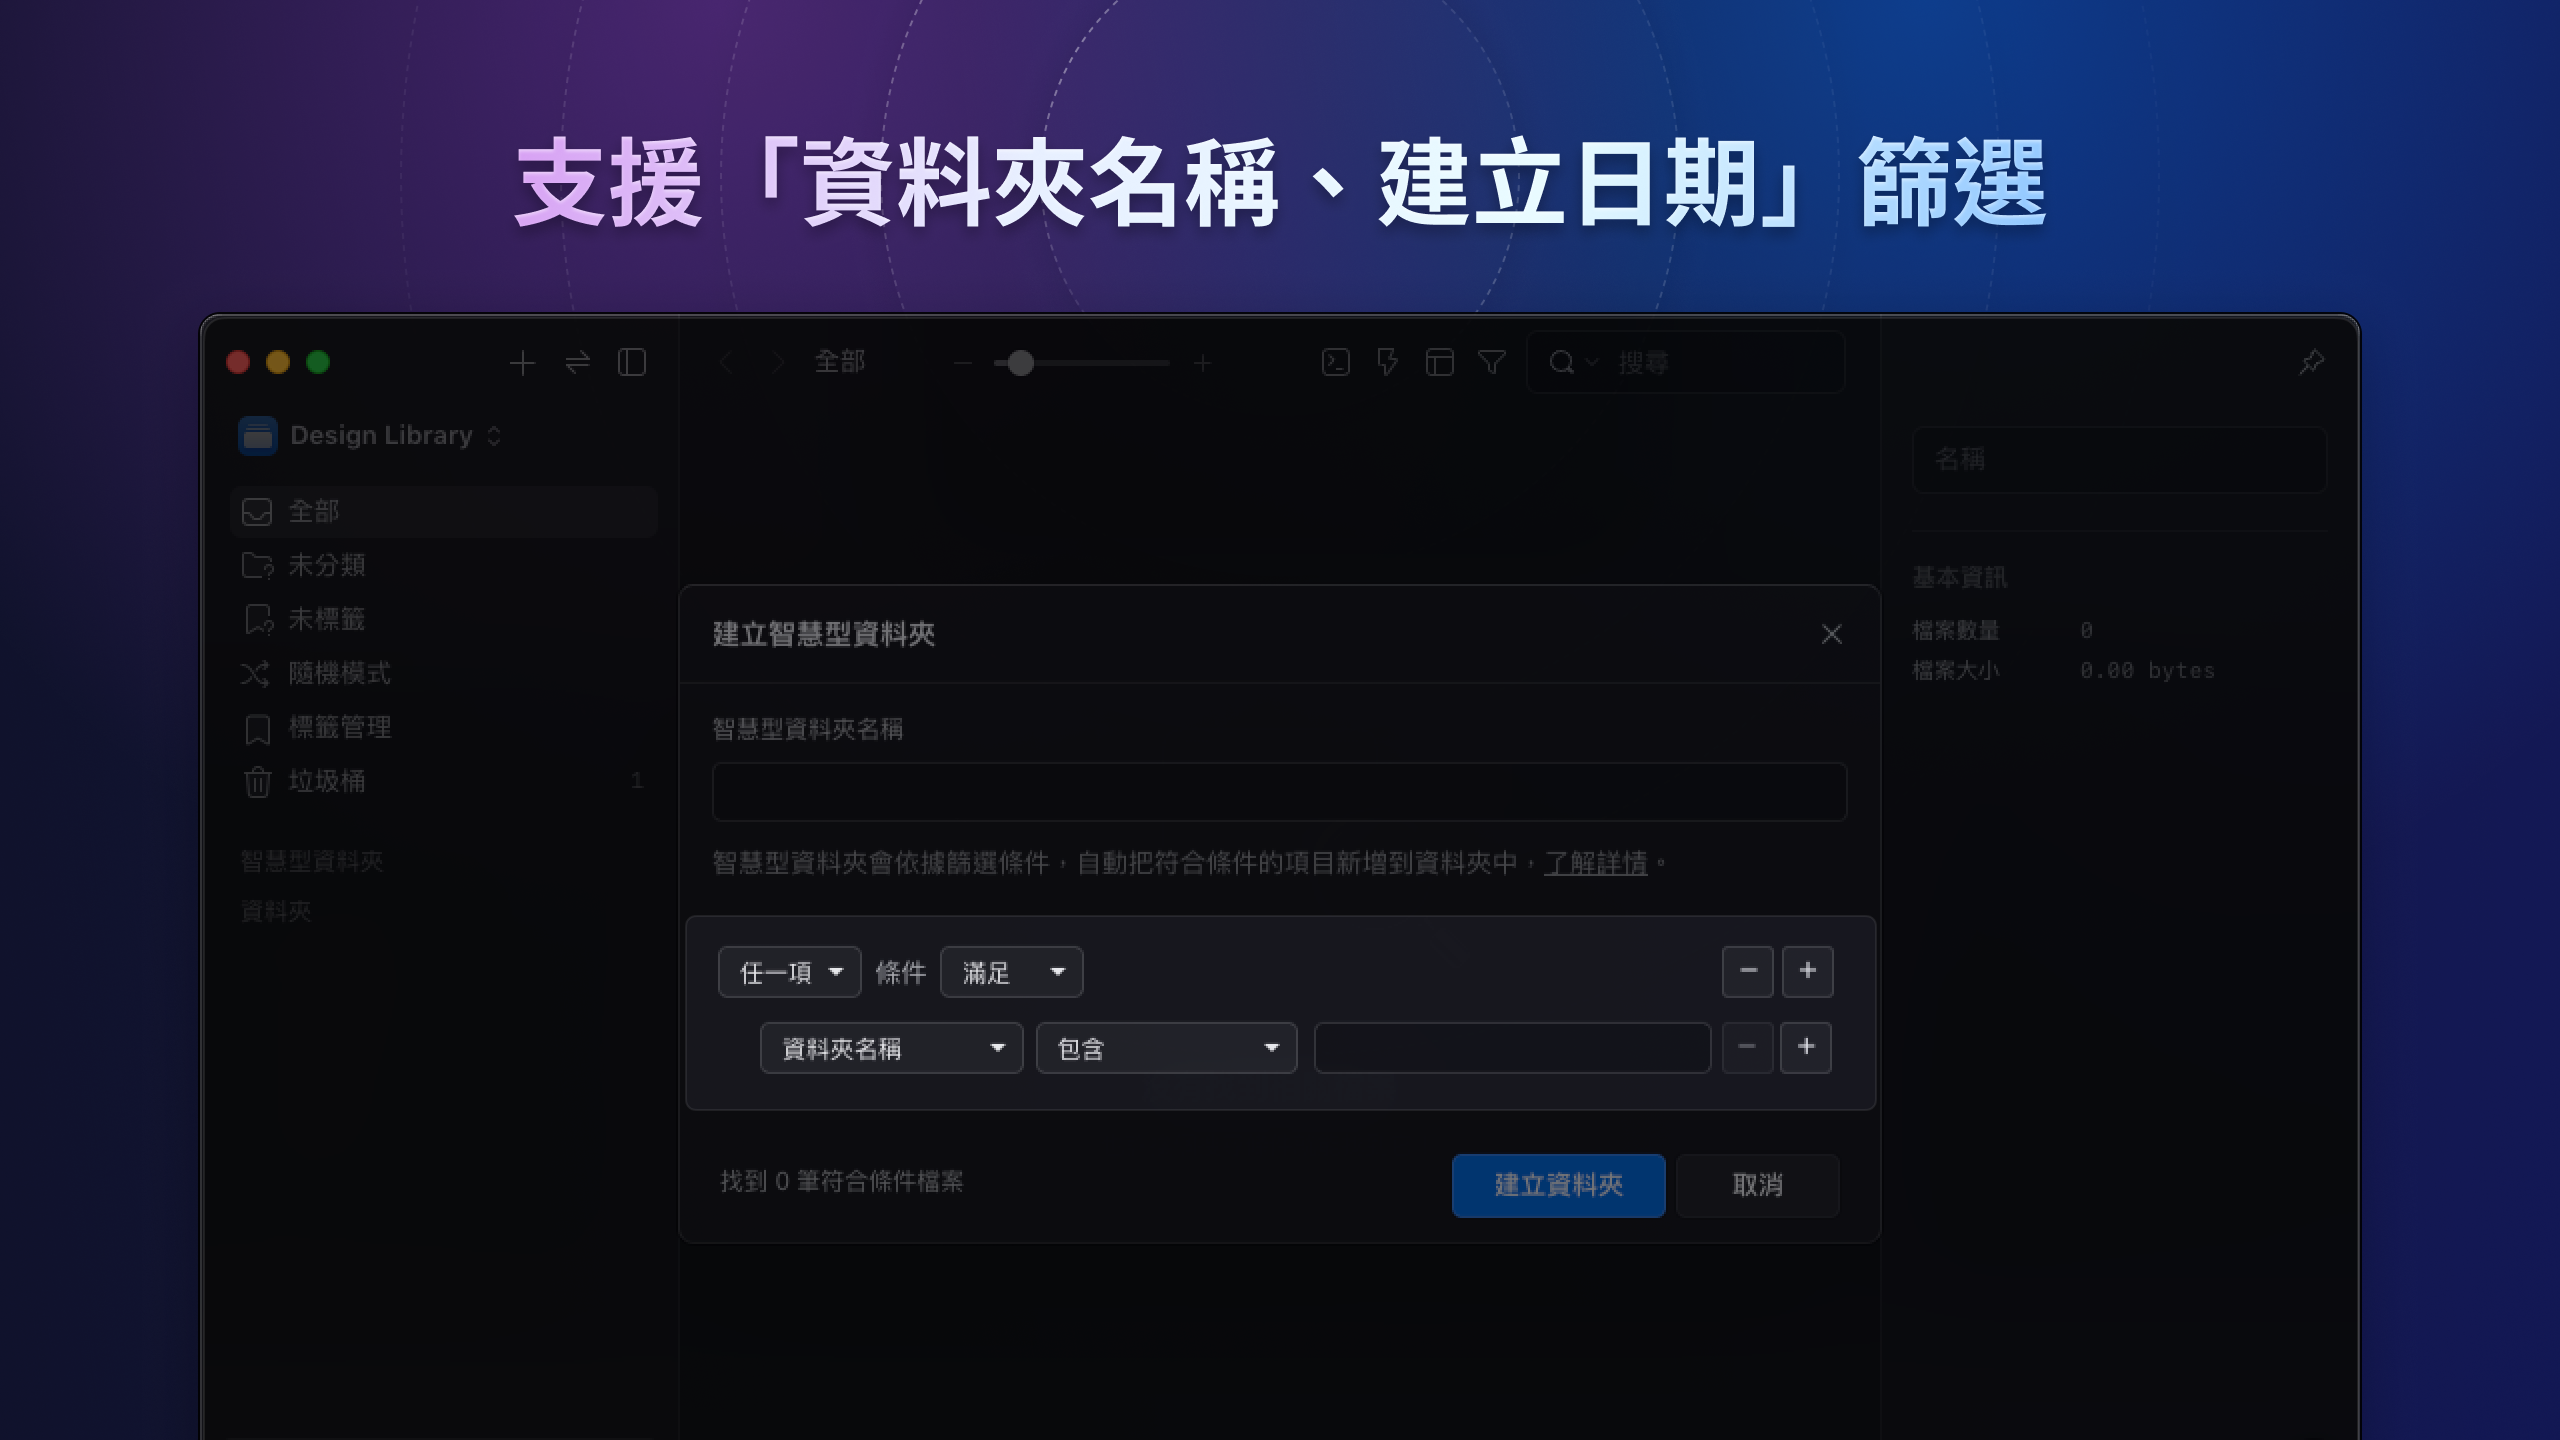Toggle the sidebar visibility icon
The image size is (2560, 1440).
632,363
